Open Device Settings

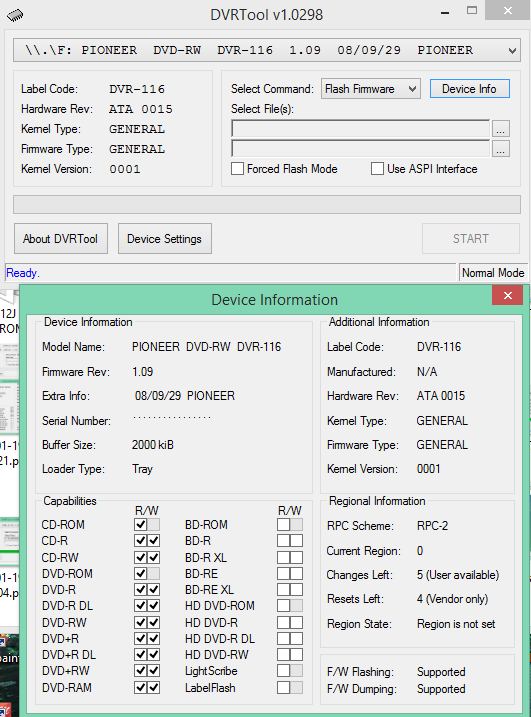tap(165, 239)
